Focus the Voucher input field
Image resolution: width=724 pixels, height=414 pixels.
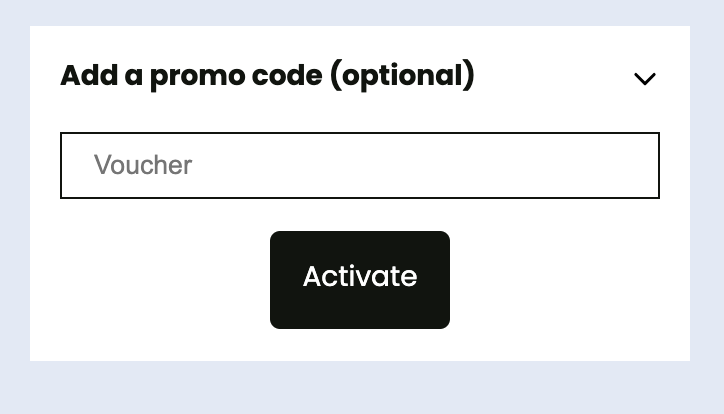(x=360, y=165)
